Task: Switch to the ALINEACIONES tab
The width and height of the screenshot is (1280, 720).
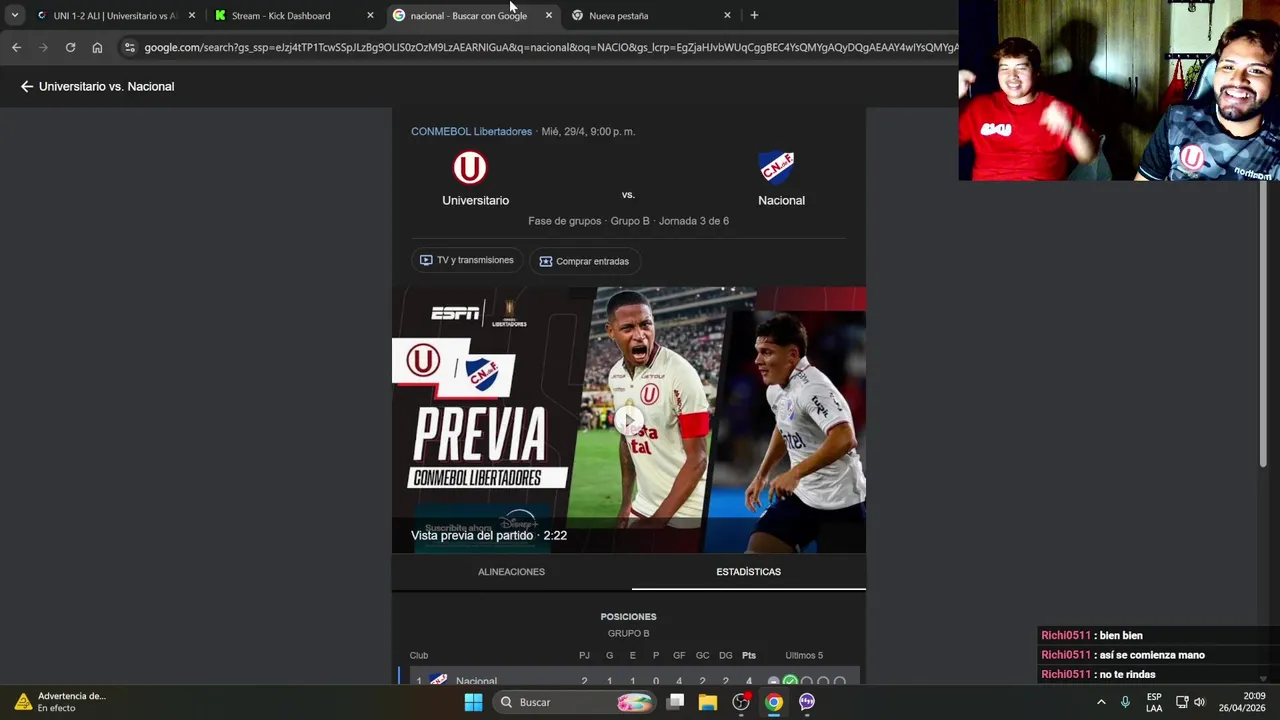Action: (511, 572)
